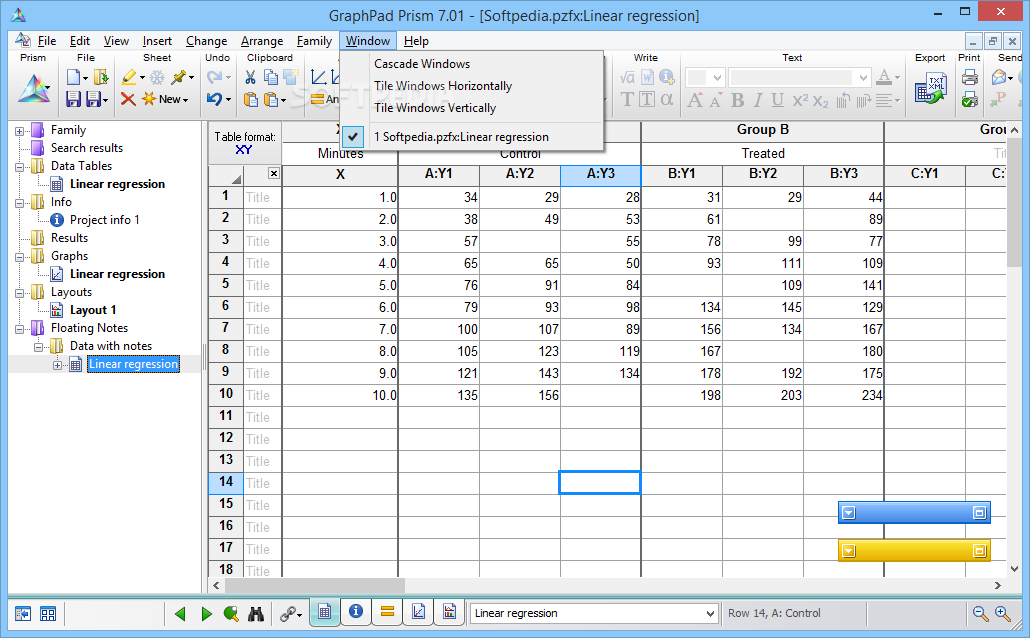Click the cut scissors icon
The width and height of the screenshot is (1030, 638).
tap(250, 77)
